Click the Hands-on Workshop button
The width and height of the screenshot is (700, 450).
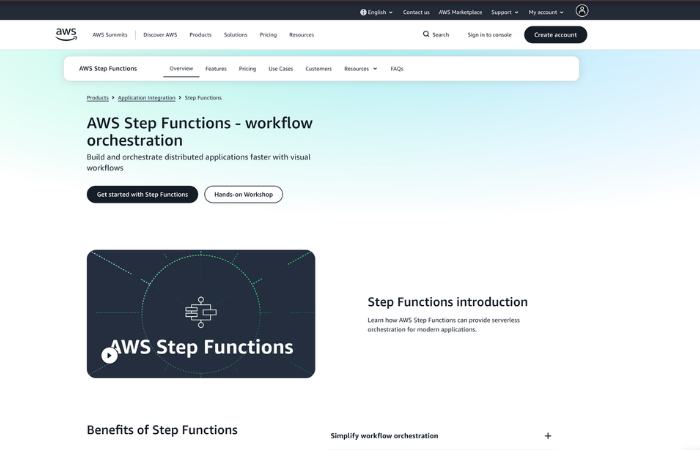243,195
